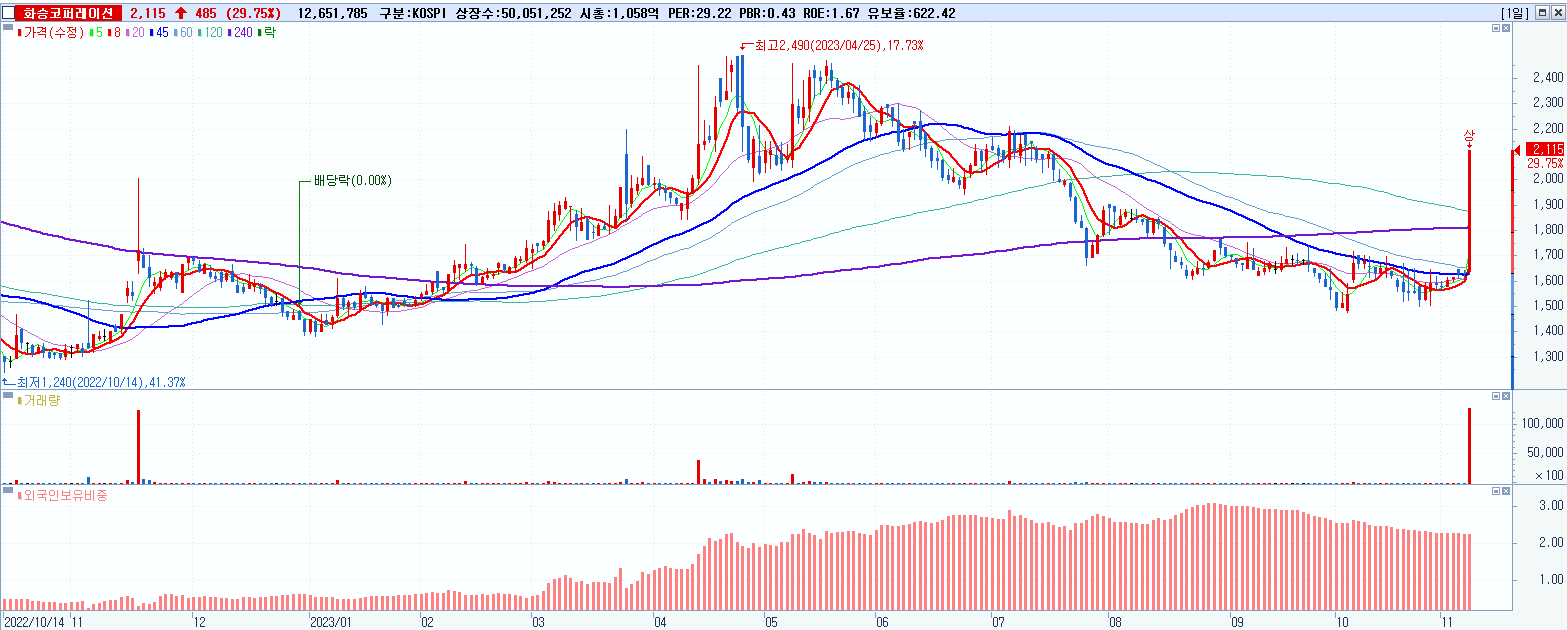The width and height of the screenshot is (1567, 630).
Task: Toggle the 락 indicator legend
Action: (267, 32)
